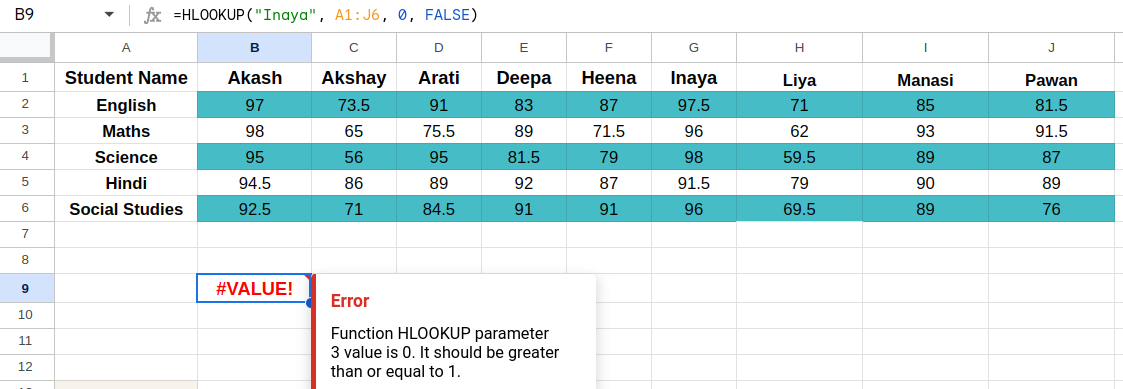Viewport: 1123px width, 389px height.
Task: Click Pawan's English score 81.5
Action: tap(1051, 105)
